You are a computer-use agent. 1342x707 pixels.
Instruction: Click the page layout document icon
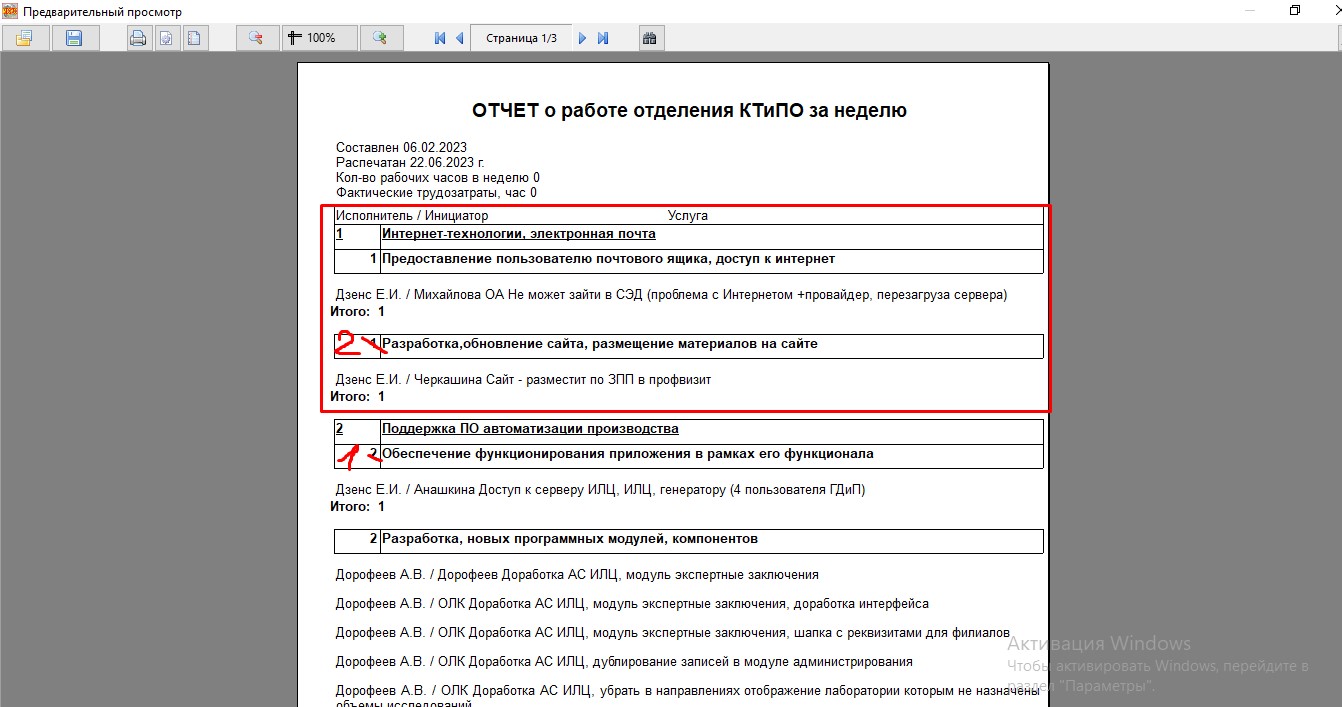(193, 38)
